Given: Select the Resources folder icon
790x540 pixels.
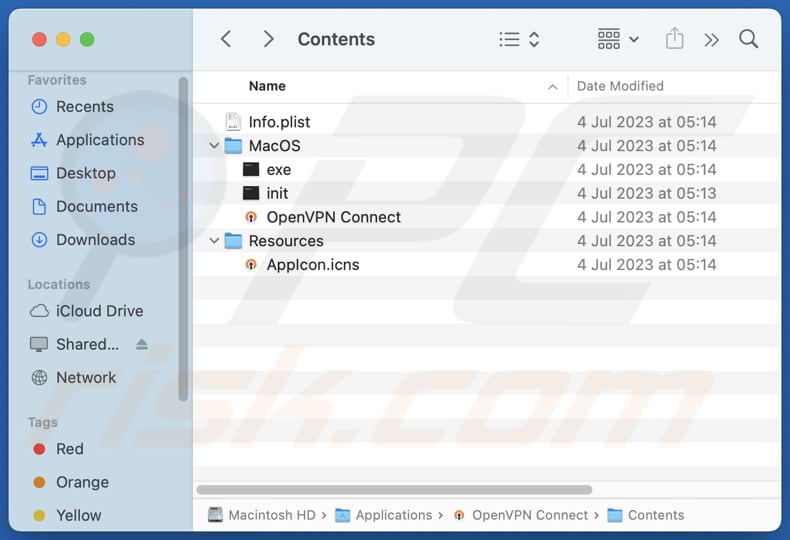Looking at the screenshot, I should tap(233, 241).
